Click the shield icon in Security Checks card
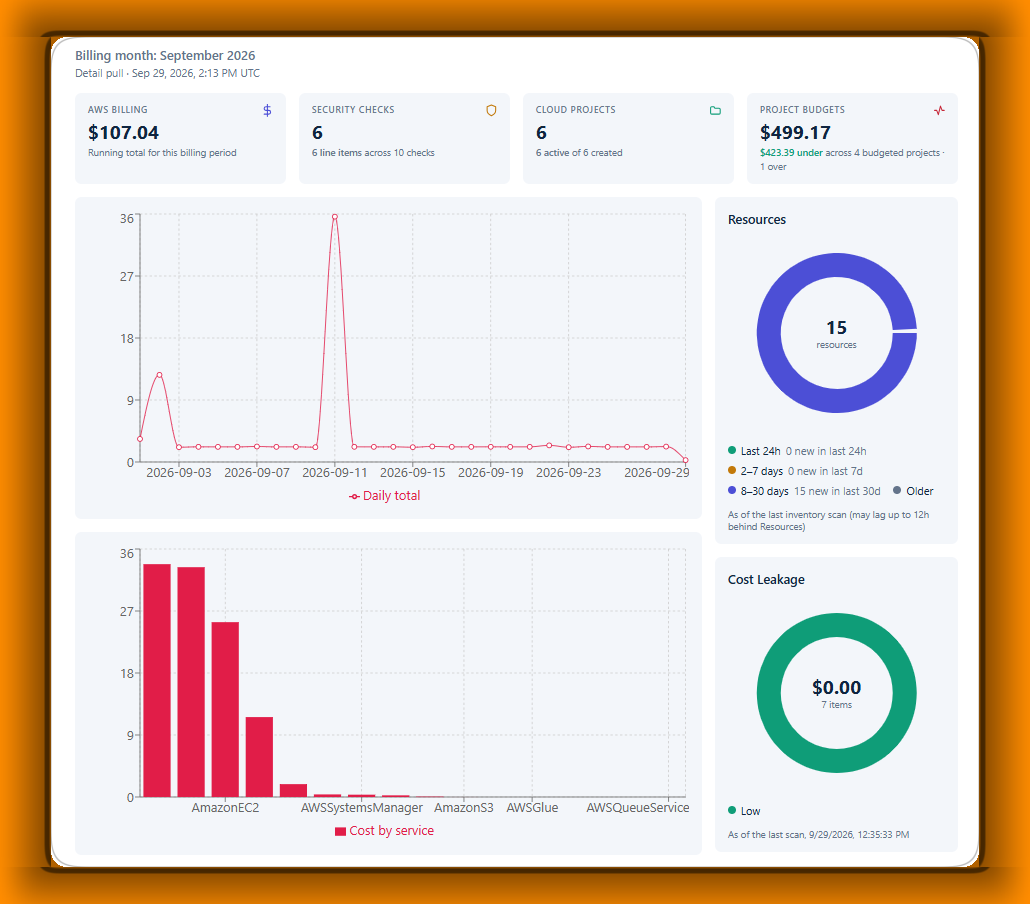The image size is (1030, 904). click(491, 110)
